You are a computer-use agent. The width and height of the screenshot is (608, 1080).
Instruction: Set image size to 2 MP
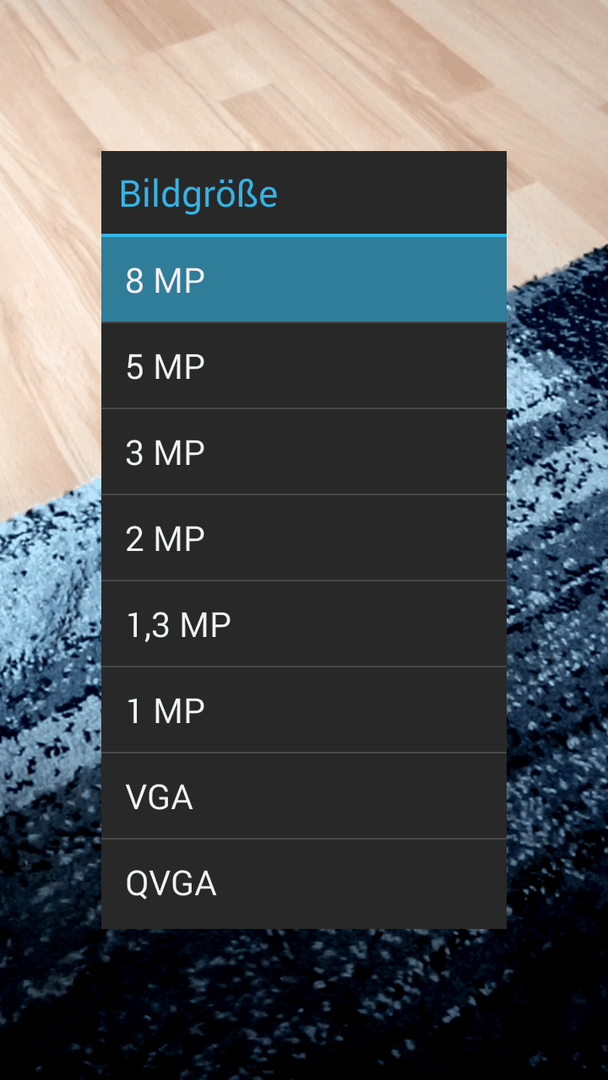click(x=304, y=537)
